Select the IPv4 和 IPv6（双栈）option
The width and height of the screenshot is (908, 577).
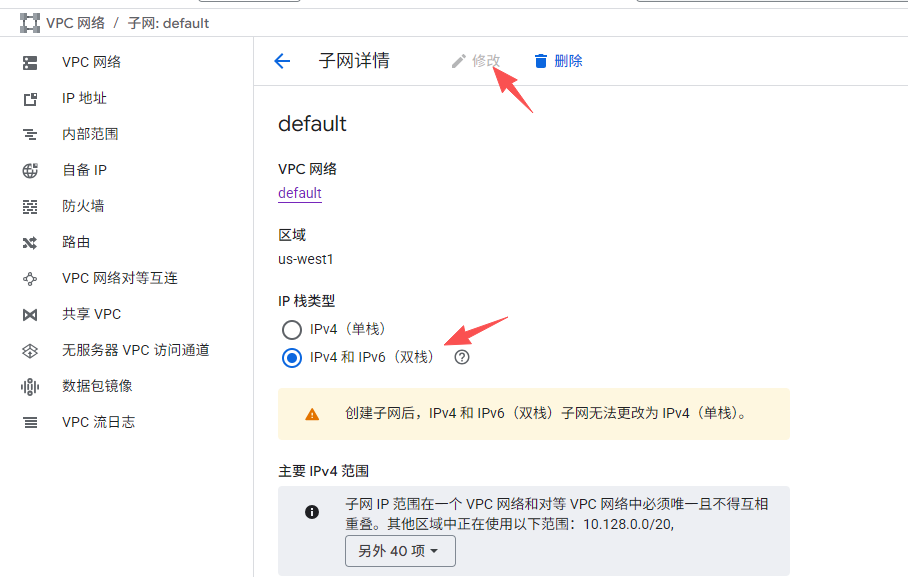click(x=290, y=357)
